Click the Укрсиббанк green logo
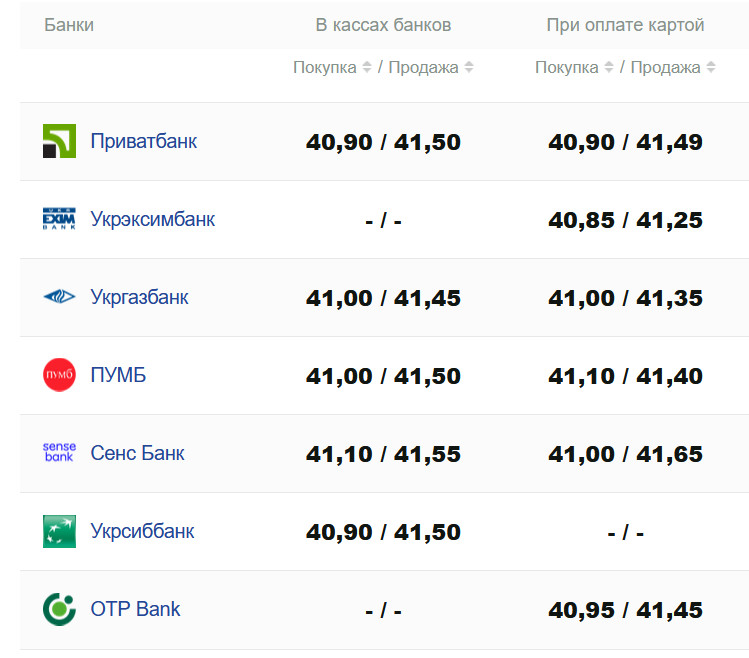Viewport: 749px width, 658px height. pos(59,531)
